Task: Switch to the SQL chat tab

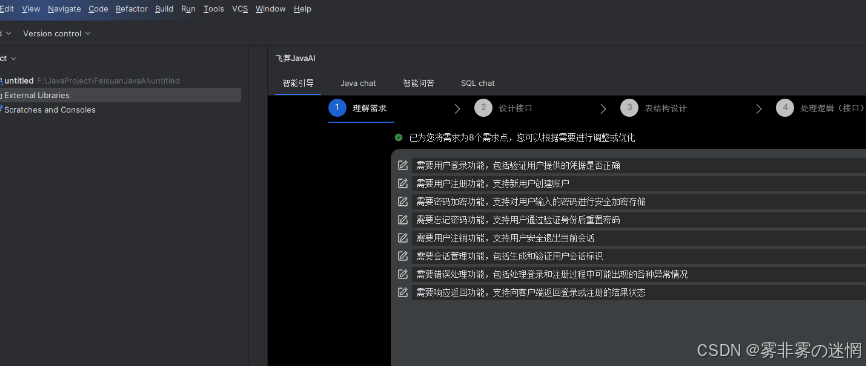Action: [x=478, y=83]
